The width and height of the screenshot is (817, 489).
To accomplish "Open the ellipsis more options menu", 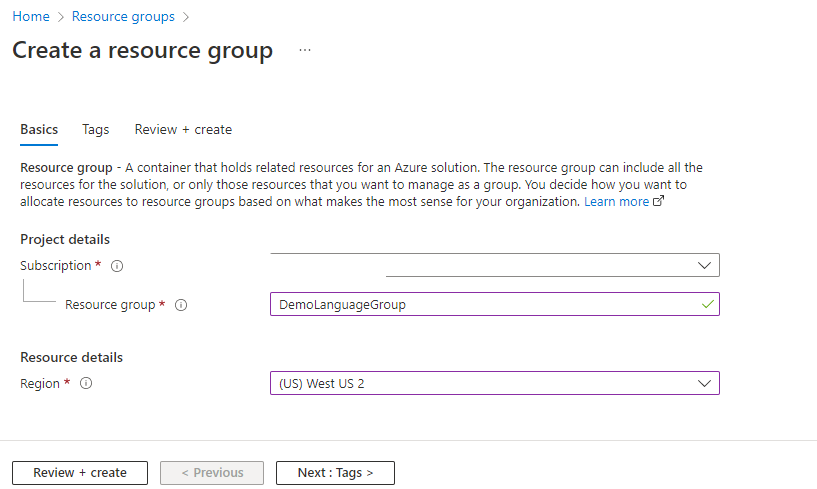I will (305, 50).
